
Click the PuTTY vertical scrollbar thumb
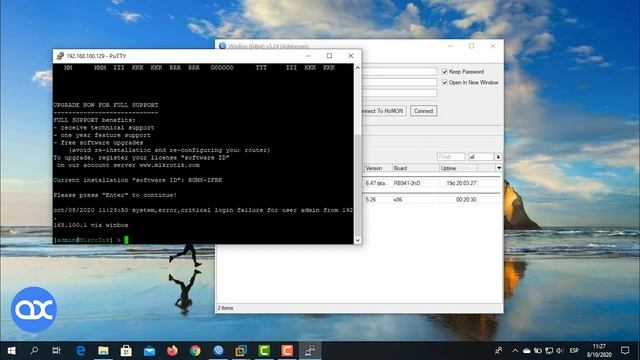[358, 185]
